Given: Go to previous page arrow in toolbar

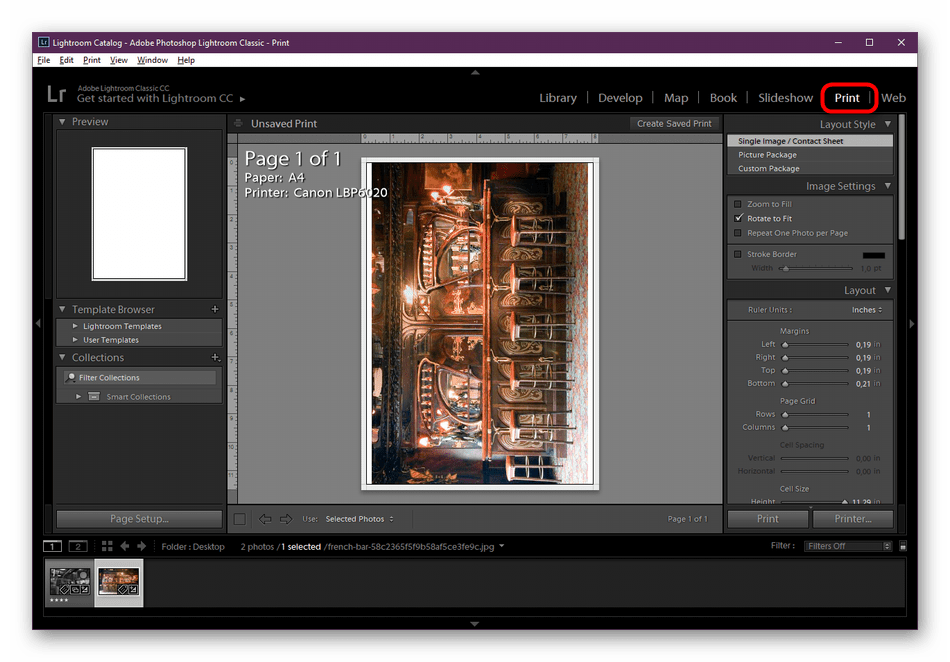Looking at the screenshot, I should click(265, 519).
